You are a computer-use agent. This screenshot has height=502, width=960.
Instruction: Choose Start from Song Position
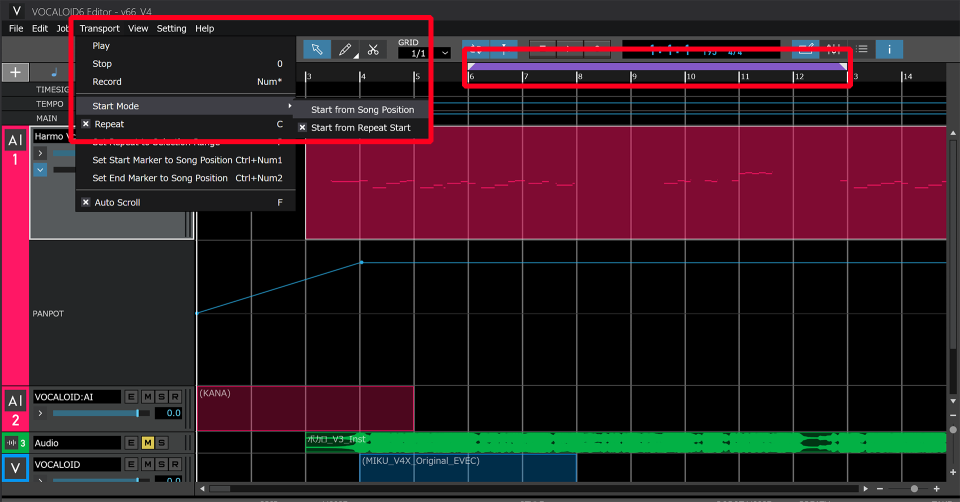click(361, 110)
